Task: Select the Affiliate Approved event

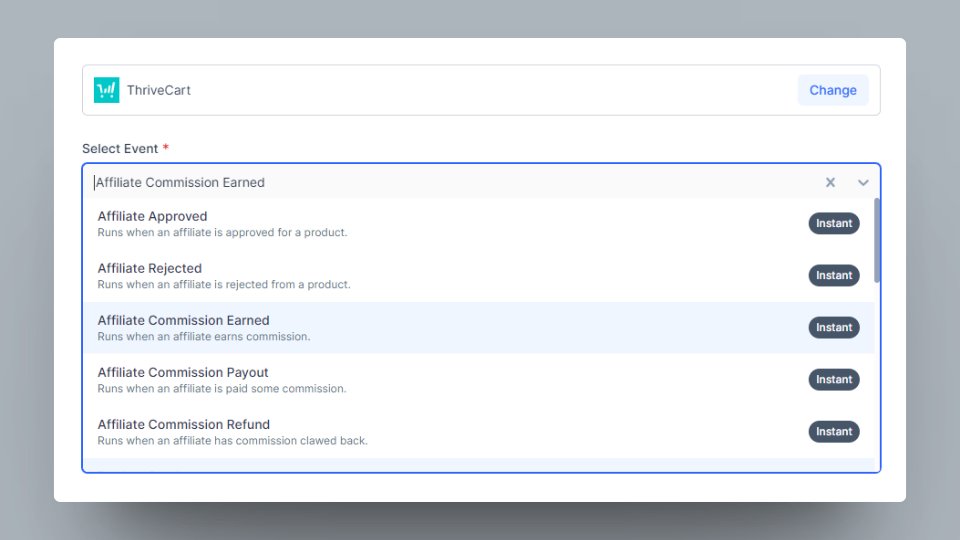Action: tap(479, 223)
